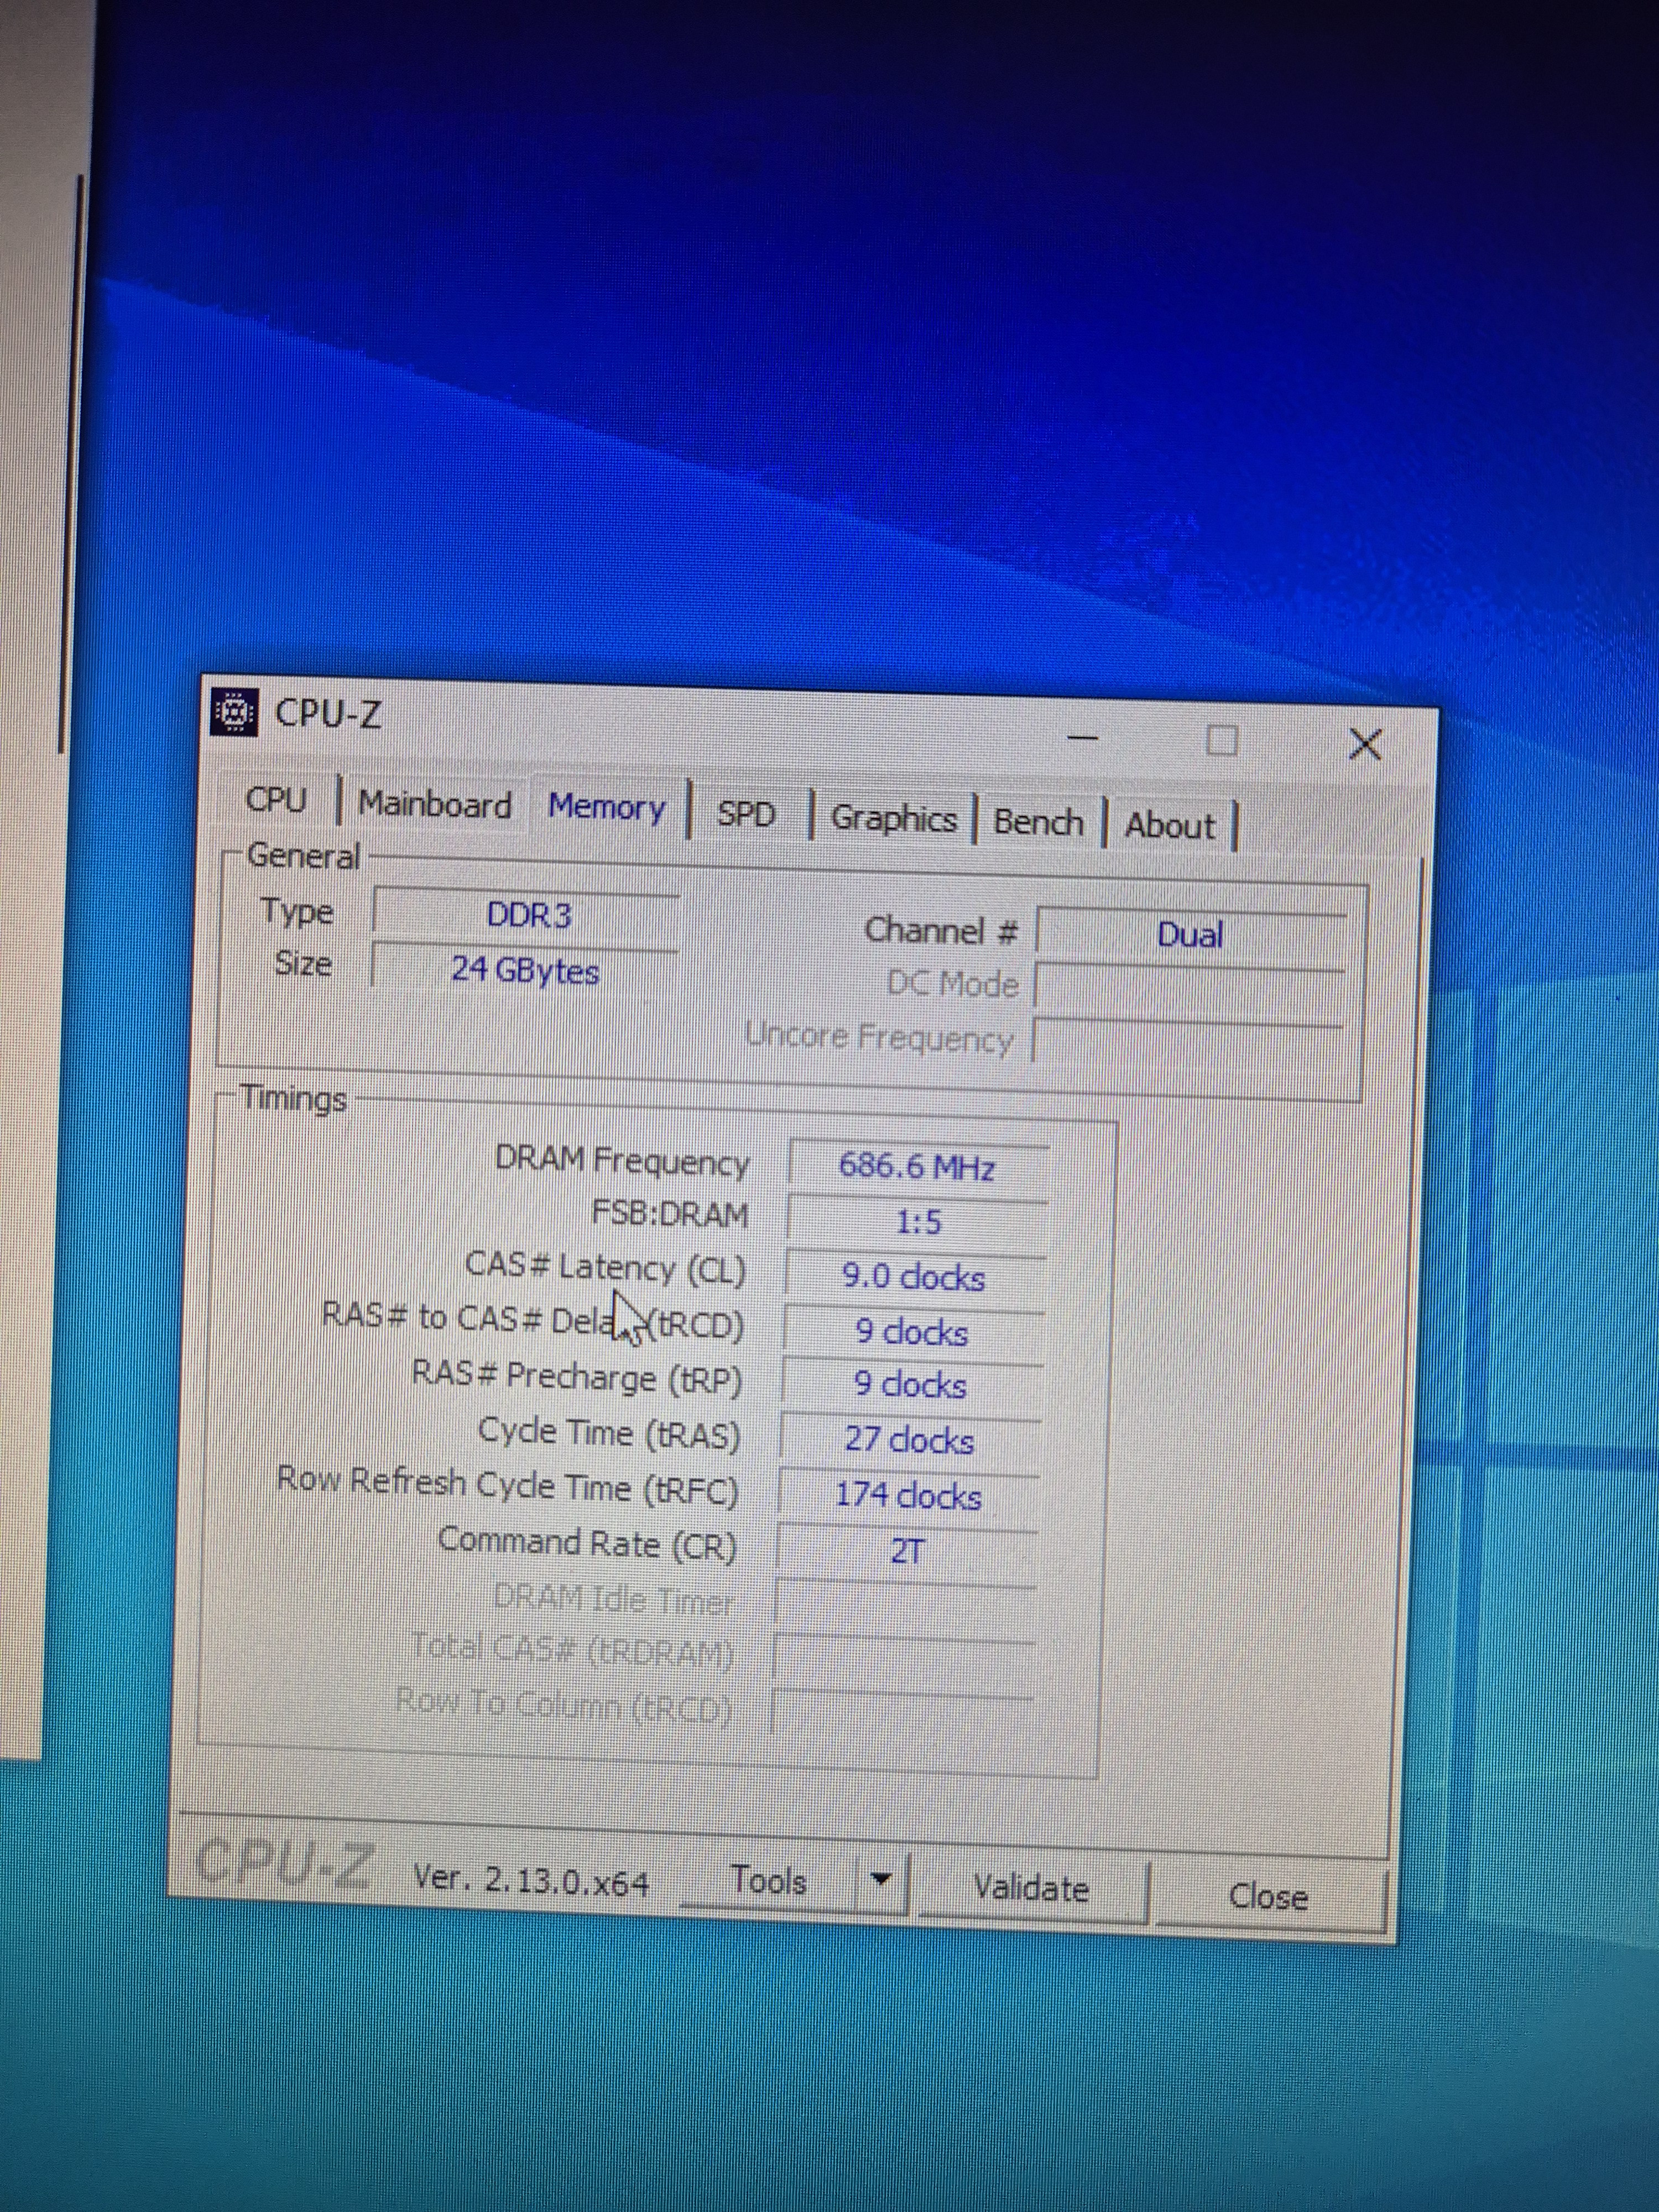The width and height of the screenshot is (1659, 2212).
Task: Click the 174 clocks tRFC value
Action: 908,1496
